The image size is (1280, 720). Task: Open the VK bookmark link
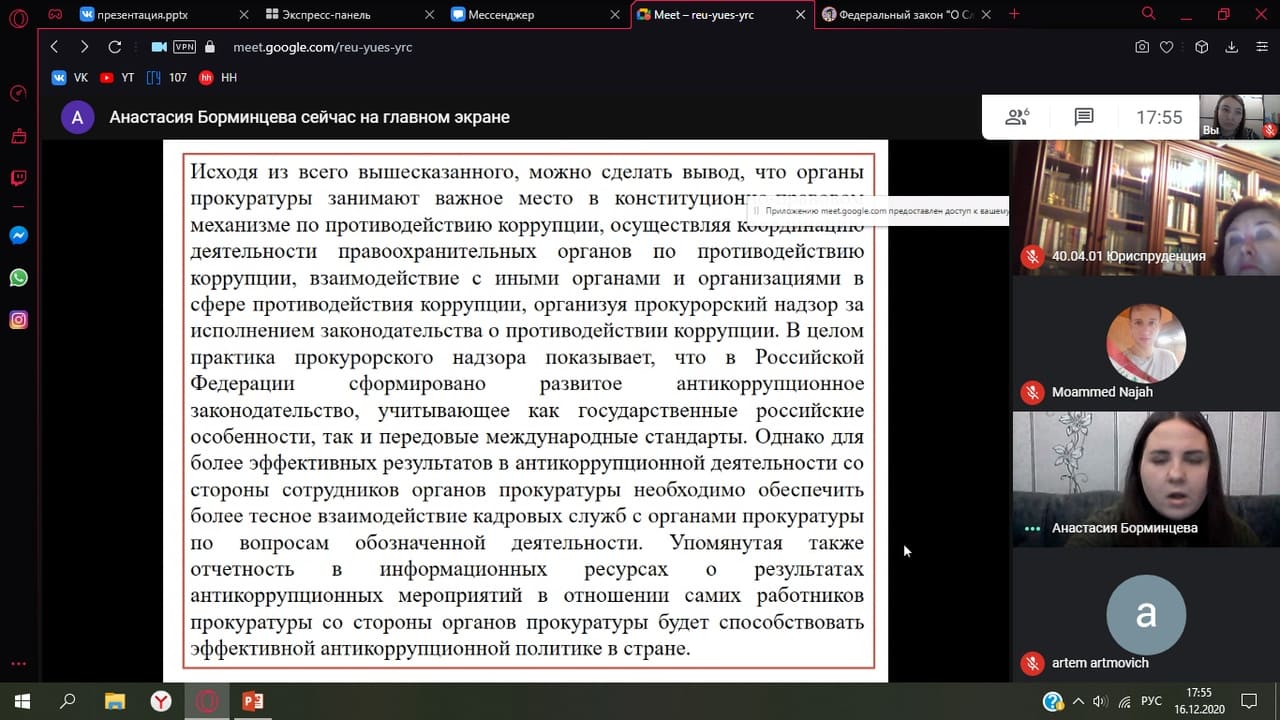(70, 77)
